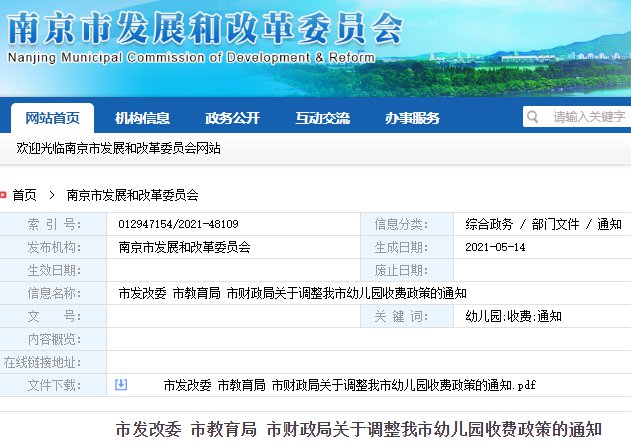Click the 2021-05-14 creation date value
This screenshot has width=631, height=444.
pyautogui.click(x=495, y=247)
